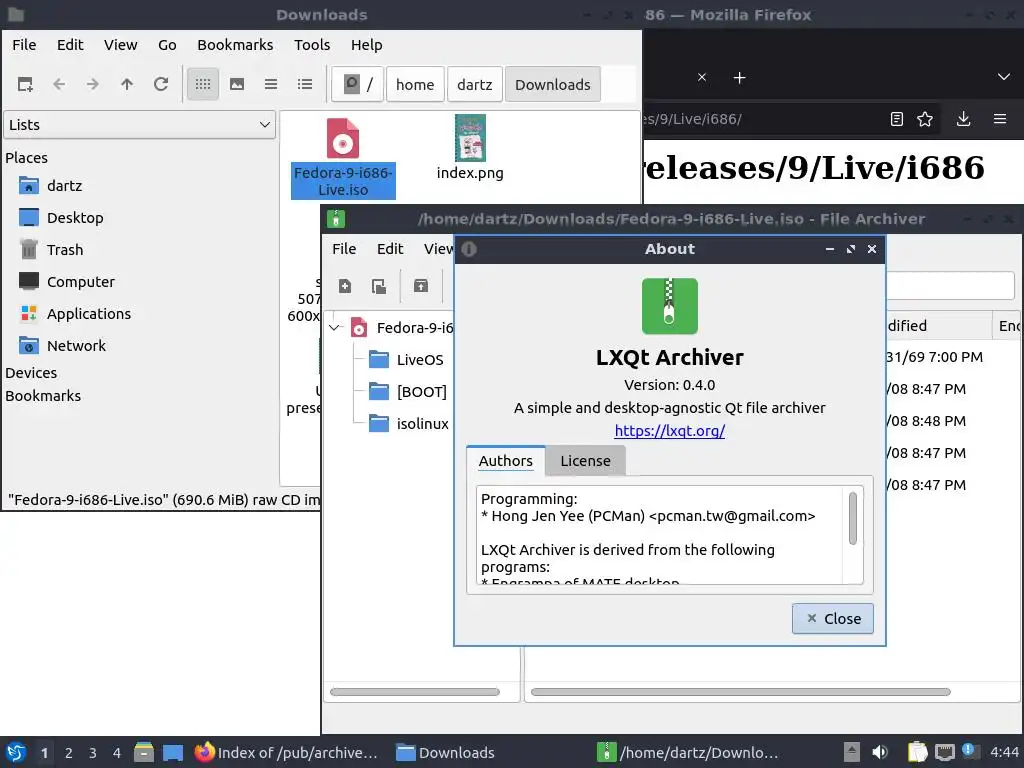Click the clipboard icon in system tray
The height and width of the screenshot is (768, 1024).
tap(917, 752)
